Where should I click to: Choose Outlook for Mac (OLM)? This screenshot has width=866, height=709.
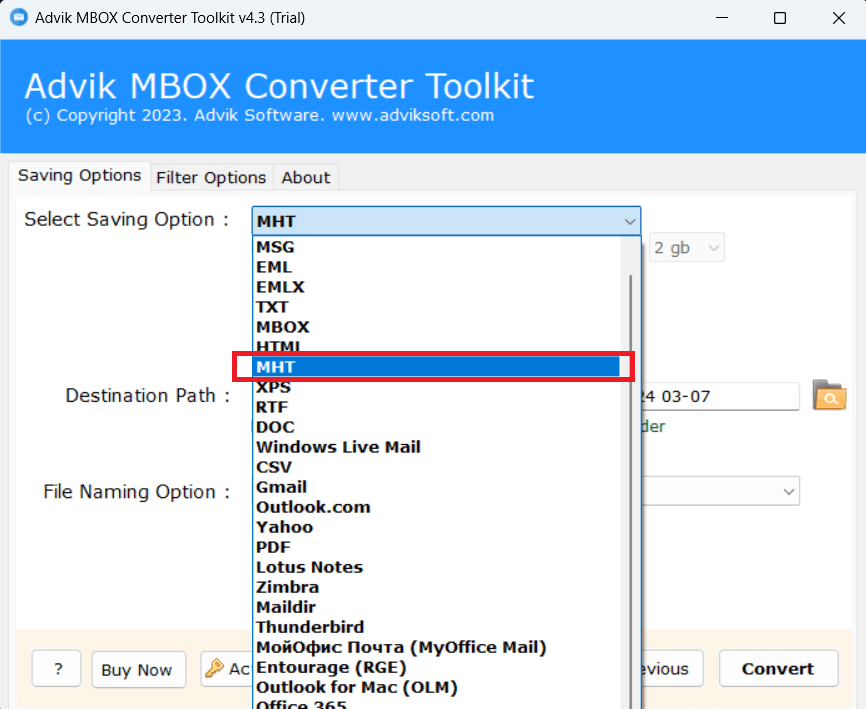(436, 687)
